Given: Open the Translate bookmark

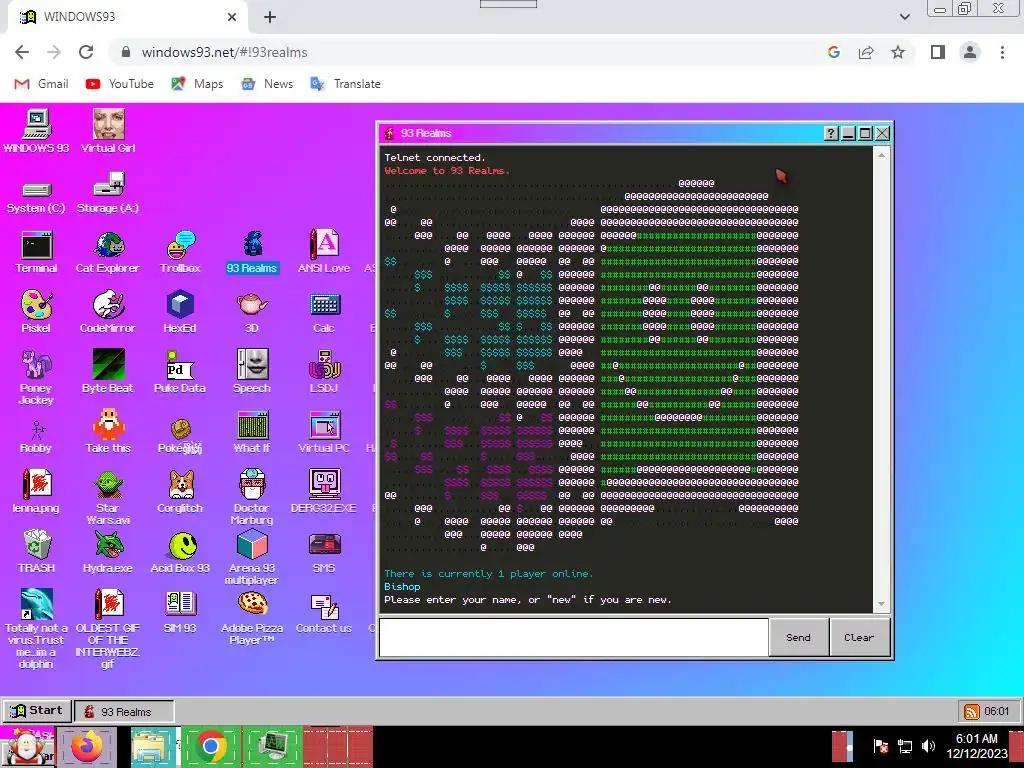Looking at the screenshot, I should [345, 84].
